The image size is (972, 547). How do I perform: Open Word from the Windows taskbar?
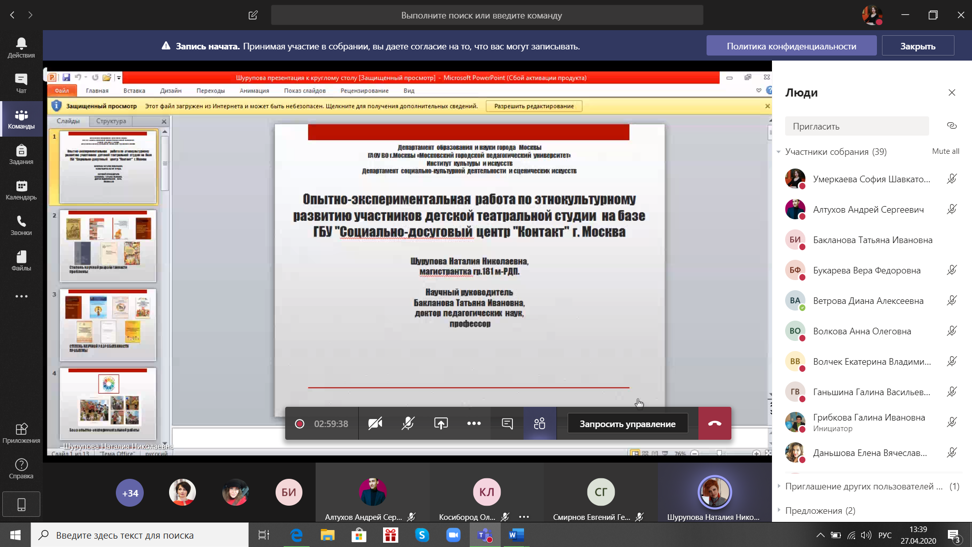(x=516, y=535)
